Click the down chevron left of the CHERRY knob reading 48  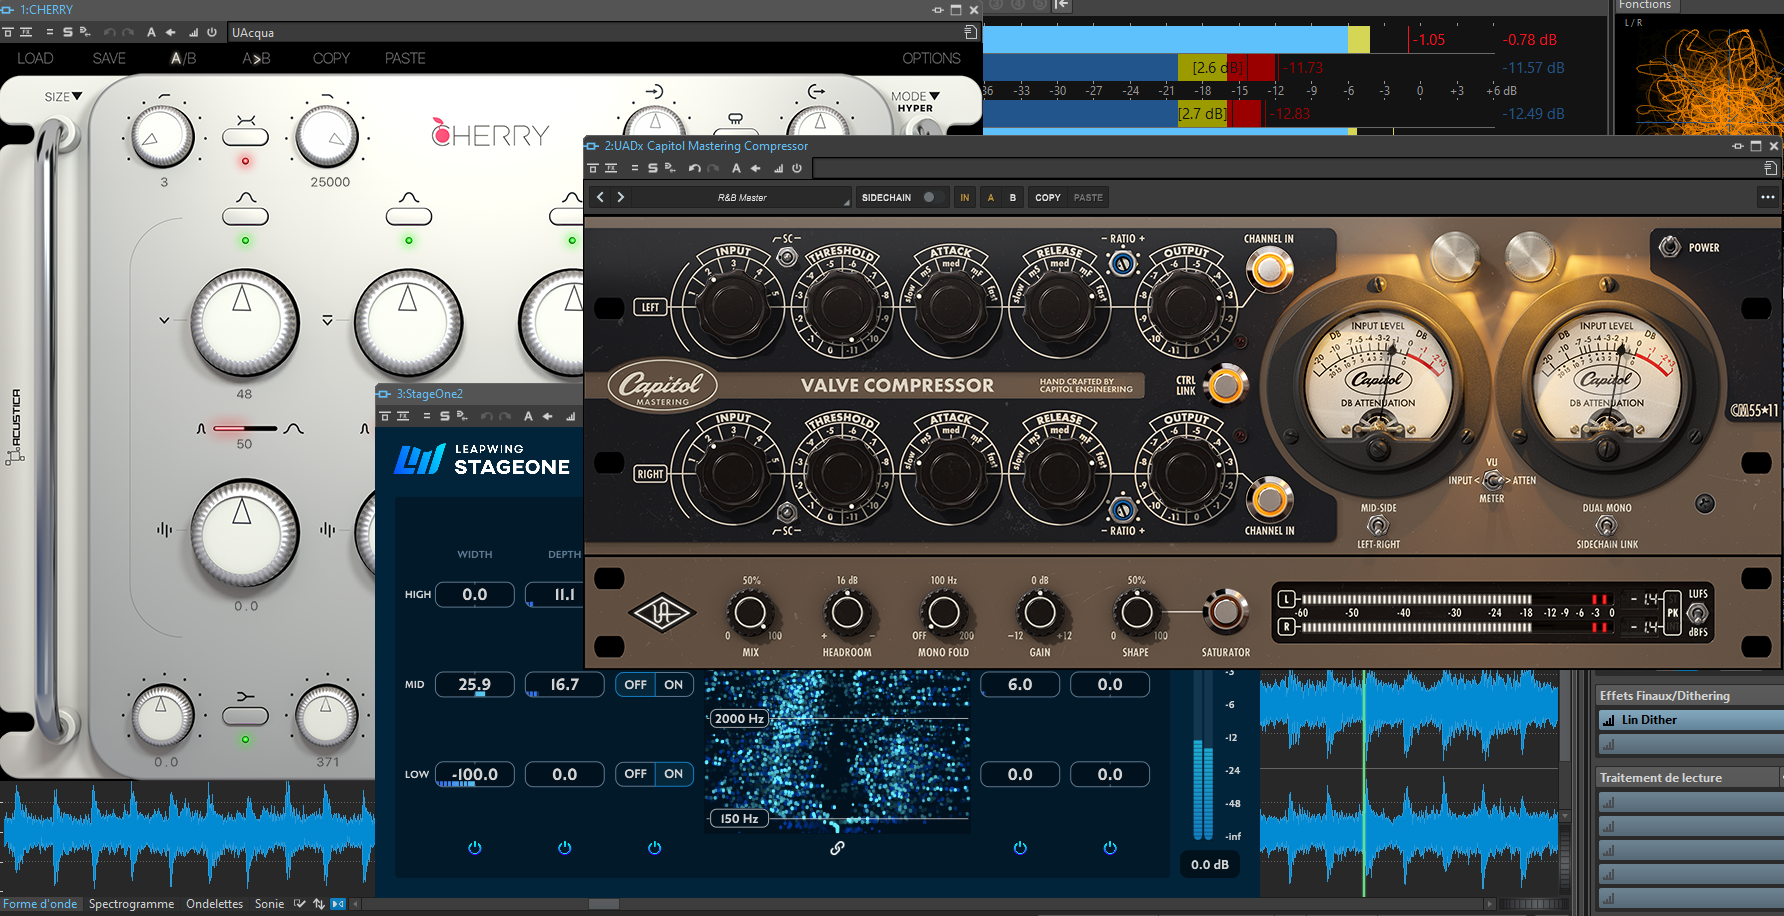click(x=164, y=321)
